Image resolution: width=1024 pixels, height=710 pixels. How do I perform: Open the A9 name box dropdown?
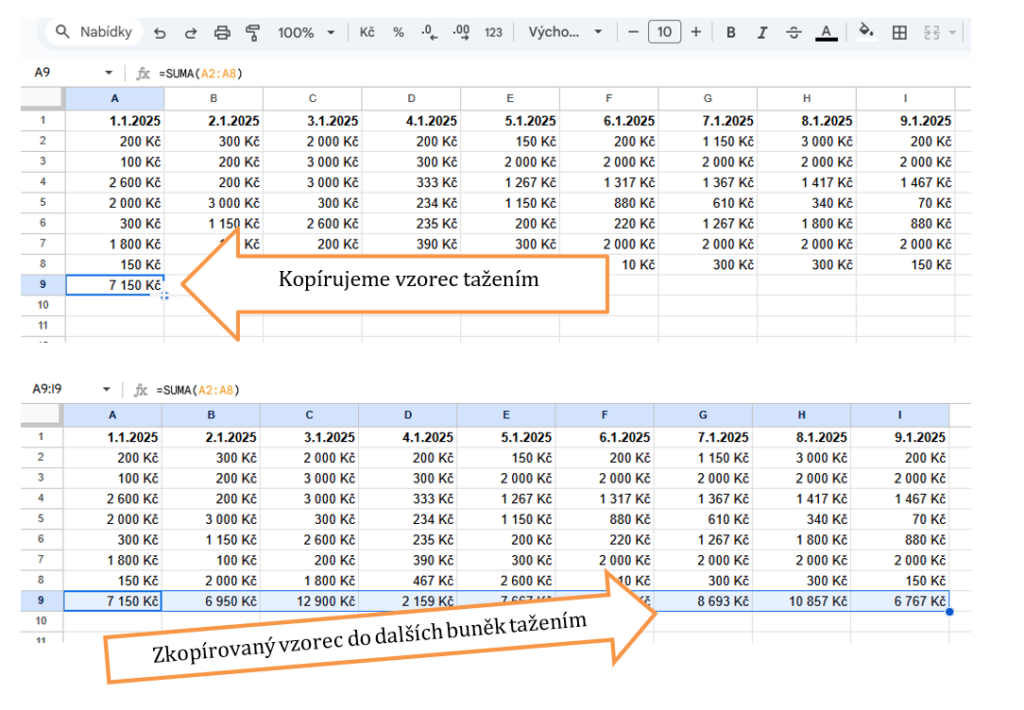click(108, 73)
